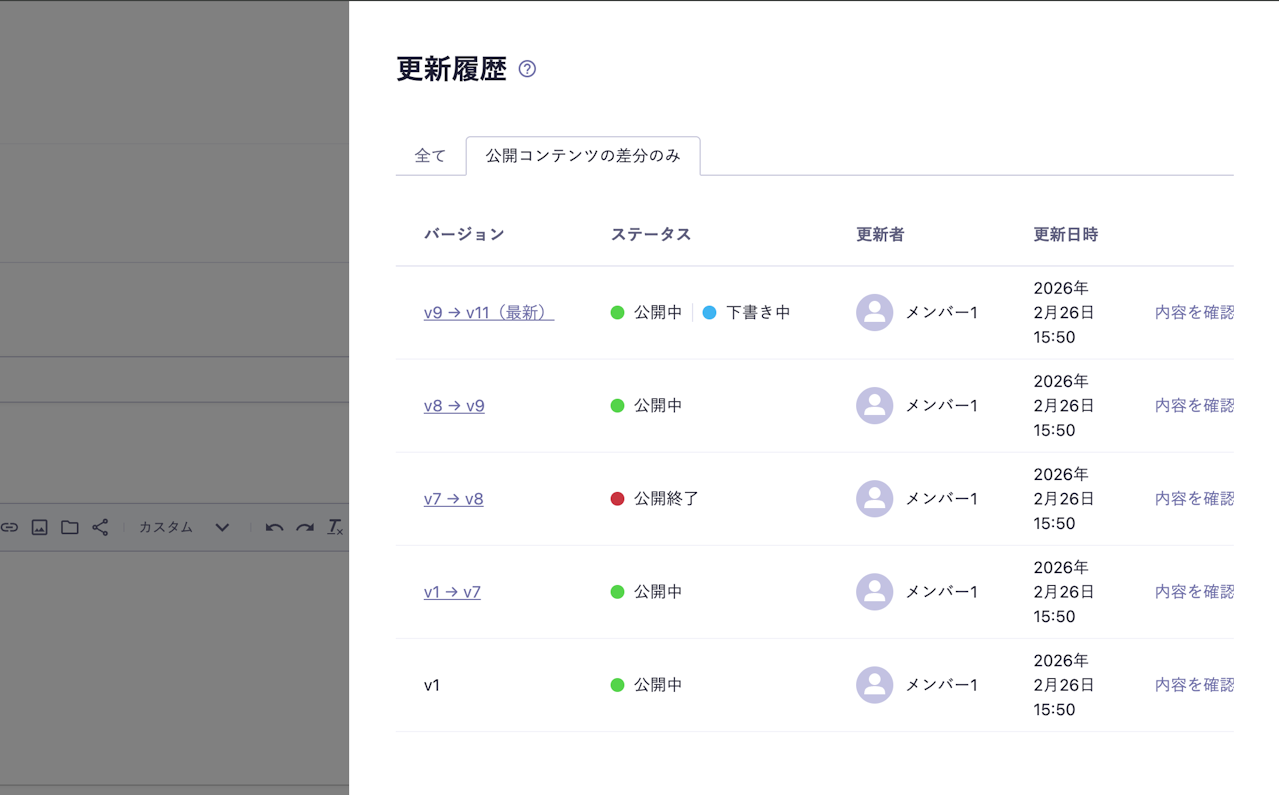Screen dimensions: 1279x795
Task: Undo the last edit using the undo arrow
Action: (x=273, y=527)
